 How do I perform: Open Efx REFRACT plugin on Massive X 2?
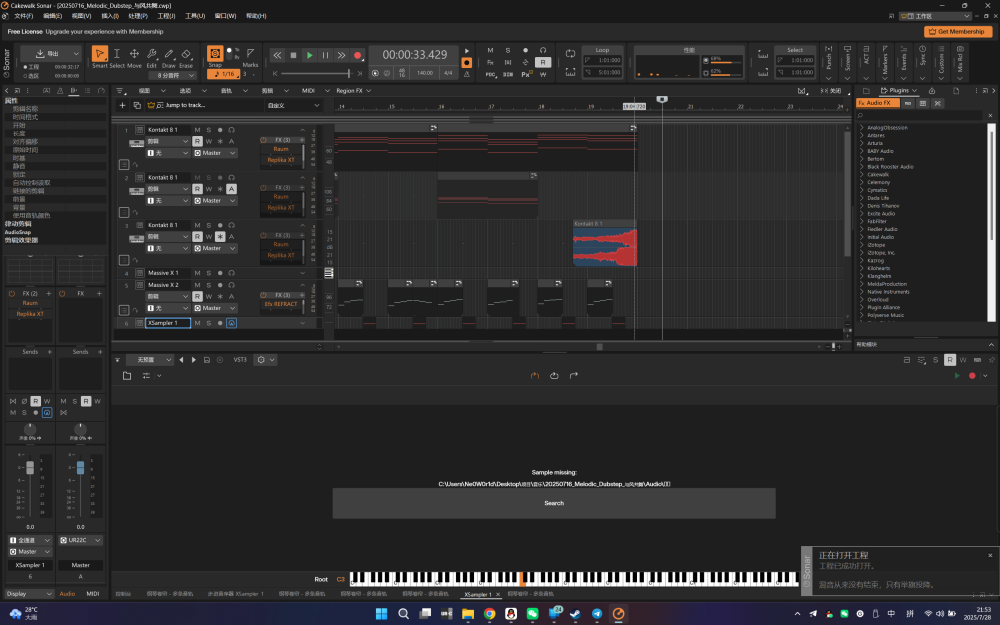point(281,304)
